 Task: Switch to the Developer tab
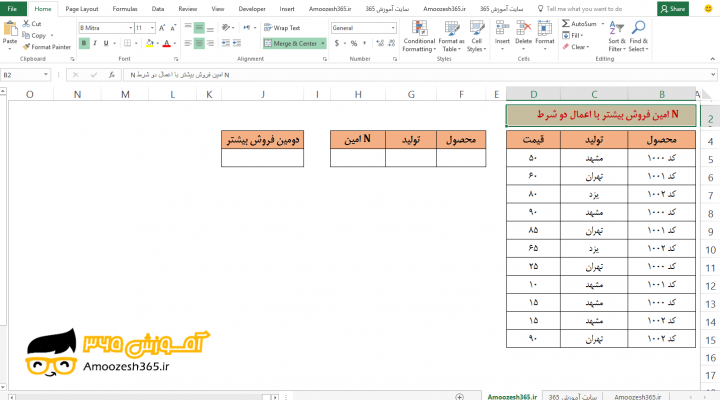pos(252,9)
